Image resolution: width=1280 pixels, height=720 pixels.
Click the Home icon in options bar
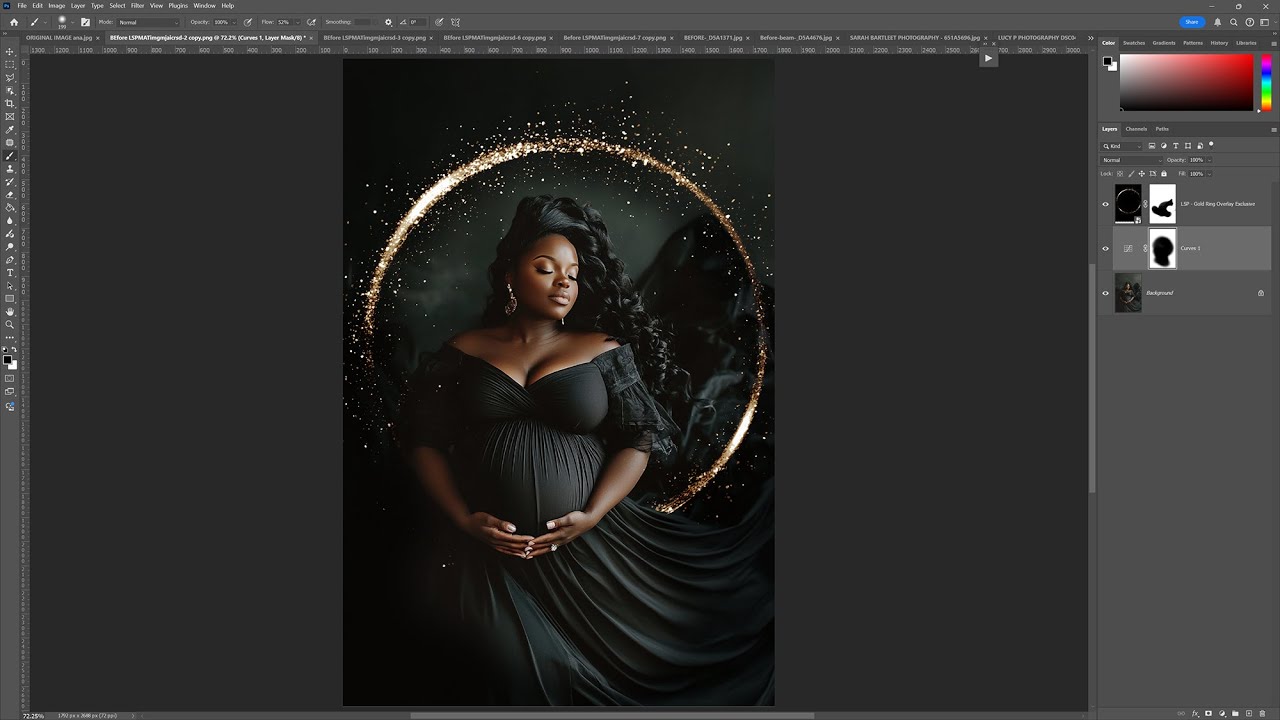pyautogui.click(x=14, y=22)
